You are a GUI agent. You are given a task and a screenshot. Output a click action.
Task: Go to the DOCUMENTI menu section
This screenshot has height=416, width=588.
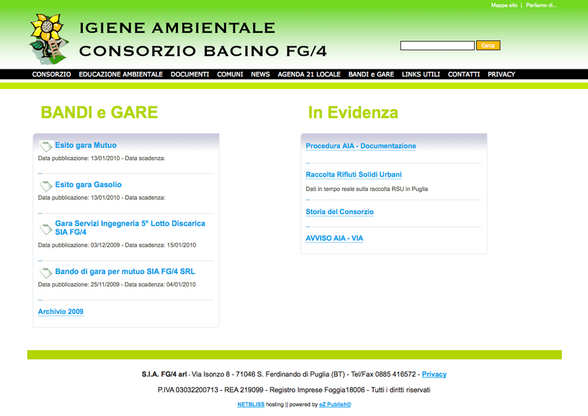tap(190, 74)
